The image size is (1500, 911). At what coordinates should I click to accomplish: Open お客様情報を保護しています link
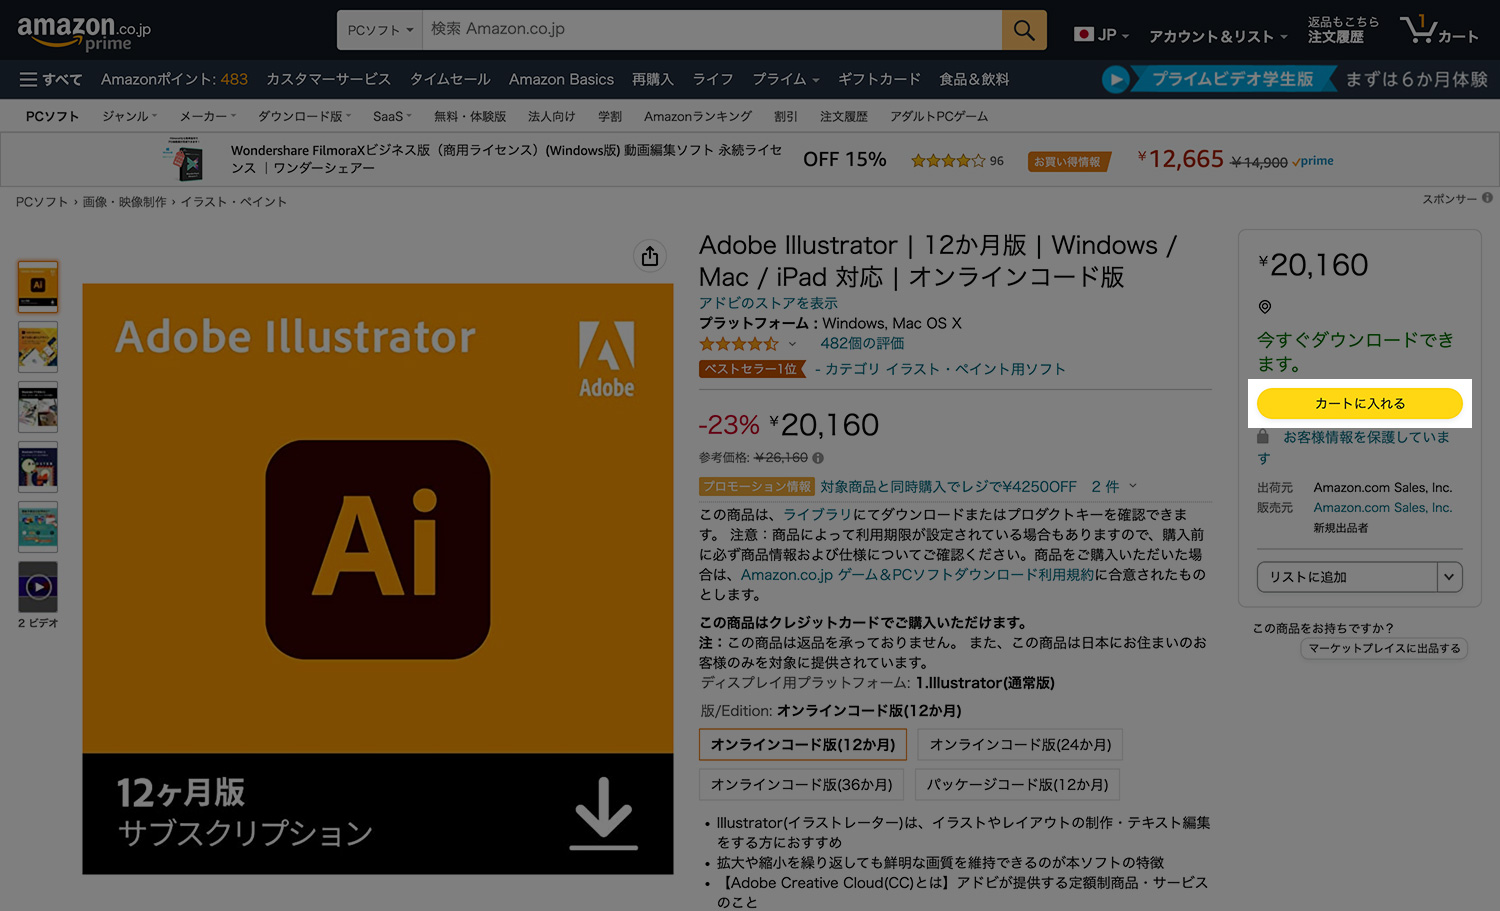1354,447
